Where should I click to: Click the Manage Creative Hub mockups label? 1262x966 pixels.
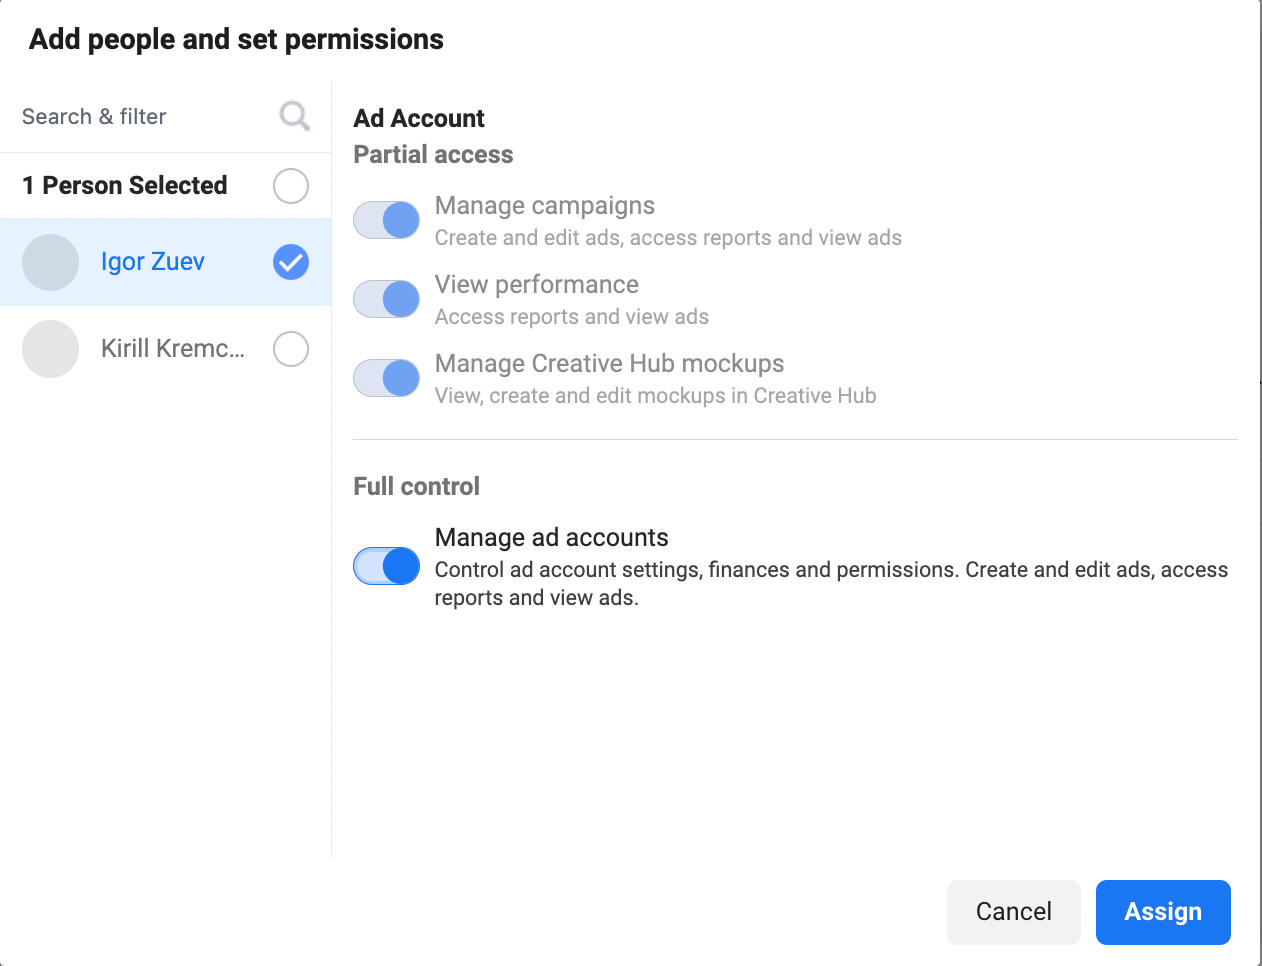(609, 364)
